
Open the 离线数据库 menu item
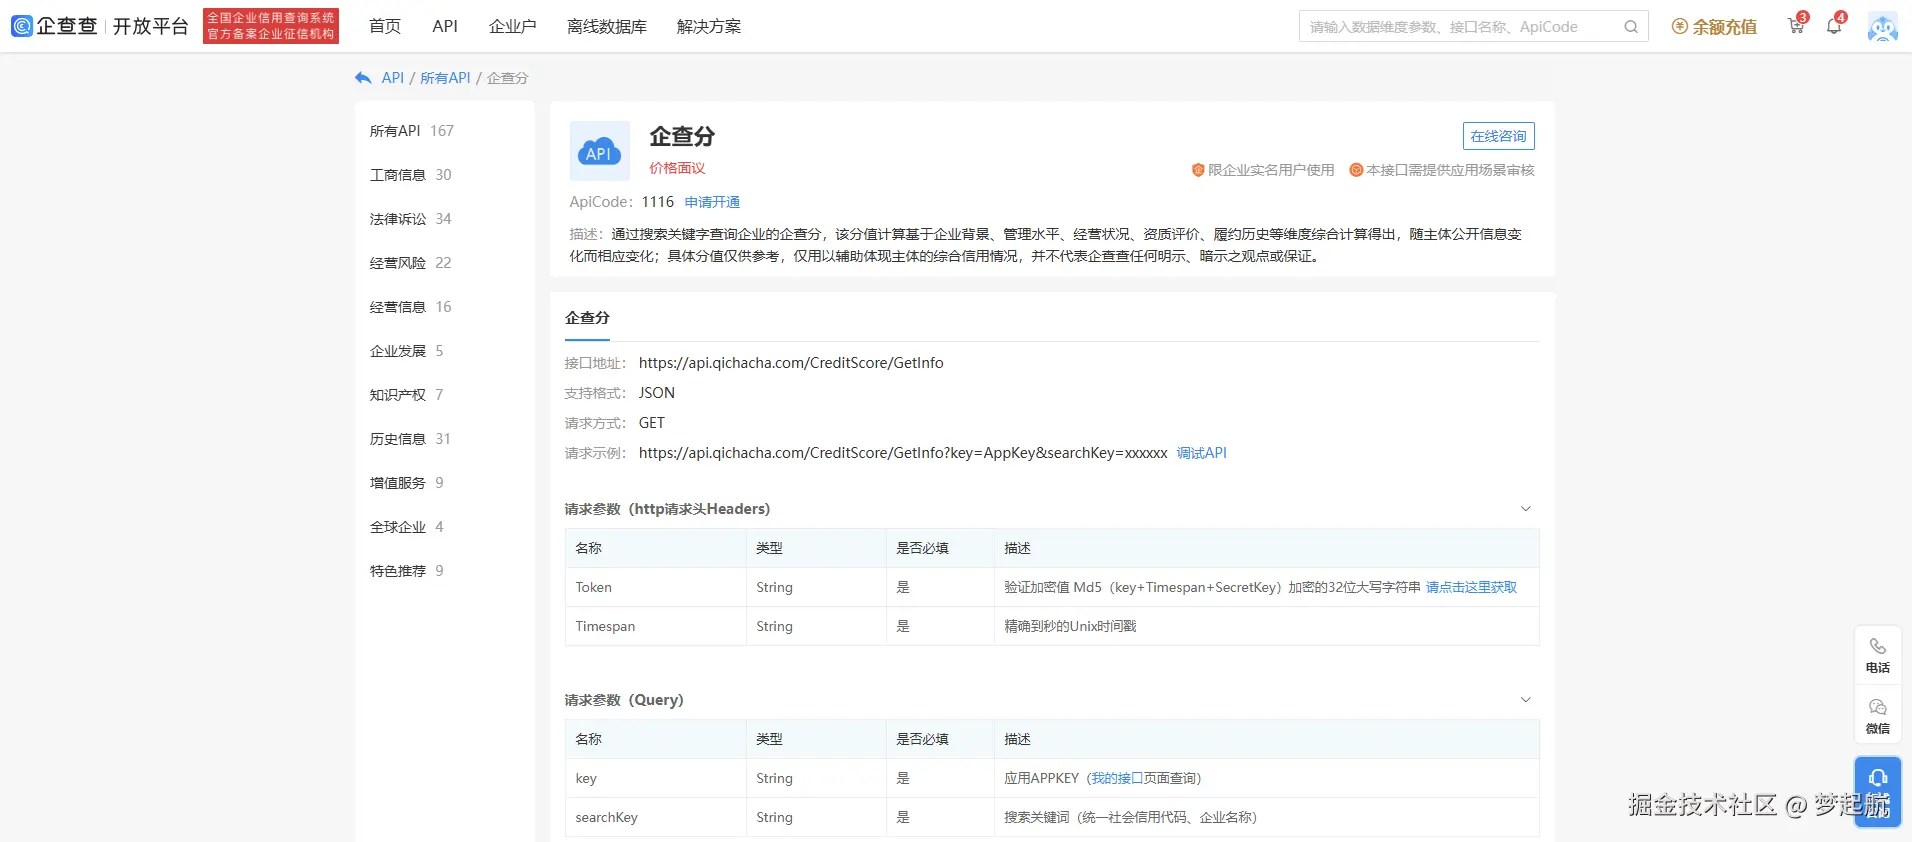click(607, 26)
